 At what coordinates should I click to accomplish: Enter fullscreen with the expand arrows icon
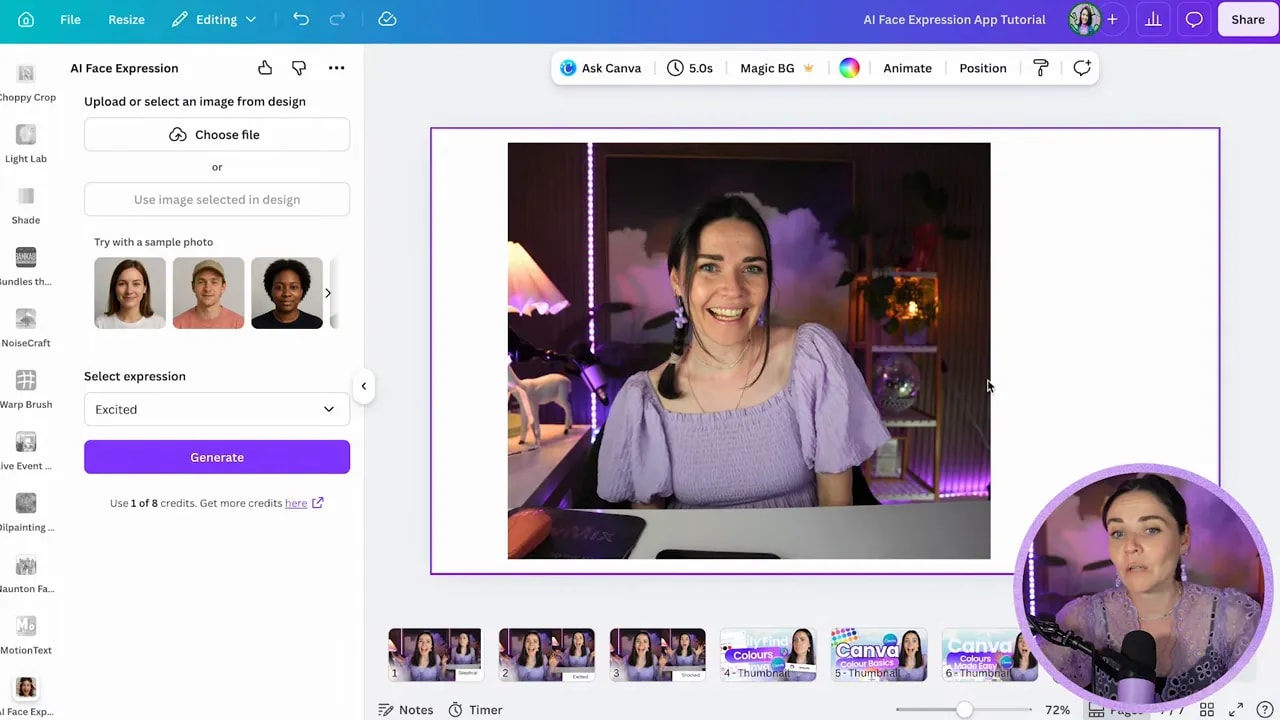tap(1238, 710)
